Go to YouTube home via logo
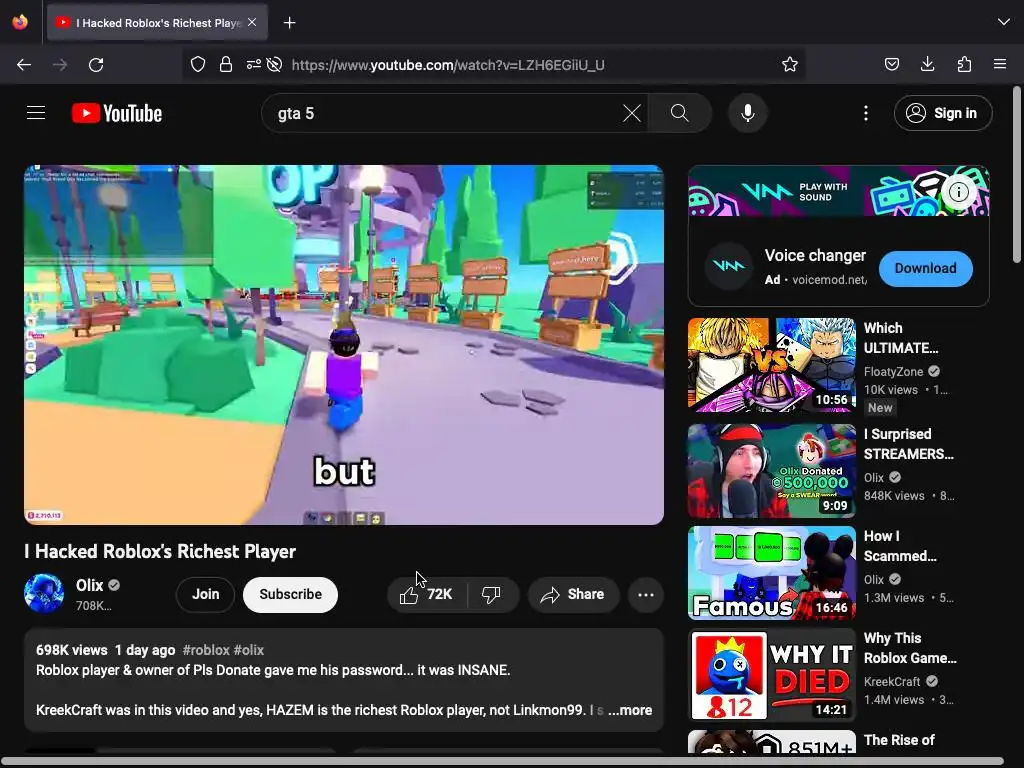Viewport: 1024px width, 768px height. pos(117,113)
